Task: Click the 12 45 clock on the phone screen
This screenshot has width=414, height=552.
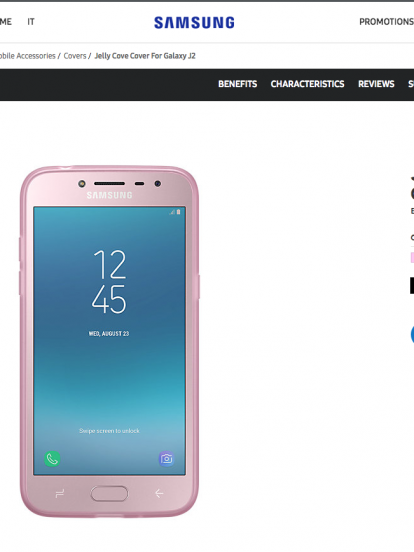Action: [x=109, y=282]
